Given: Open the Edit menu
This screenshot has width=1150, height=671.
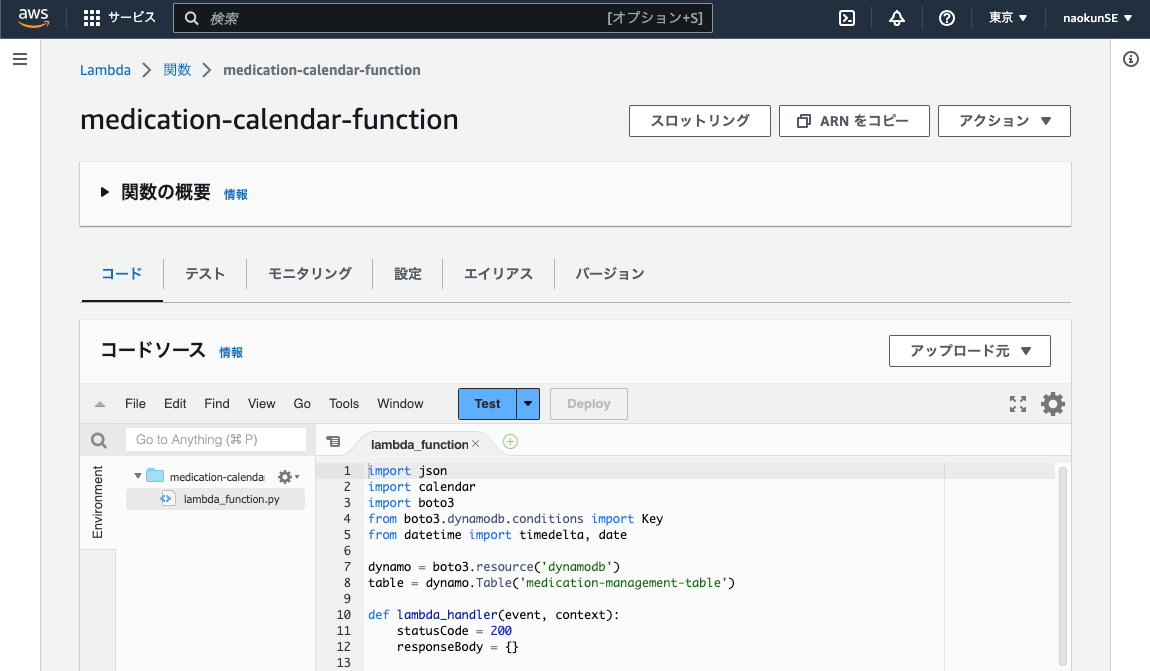Looking at the screenshot, I should pyautogui.click(x=175, y=403).
